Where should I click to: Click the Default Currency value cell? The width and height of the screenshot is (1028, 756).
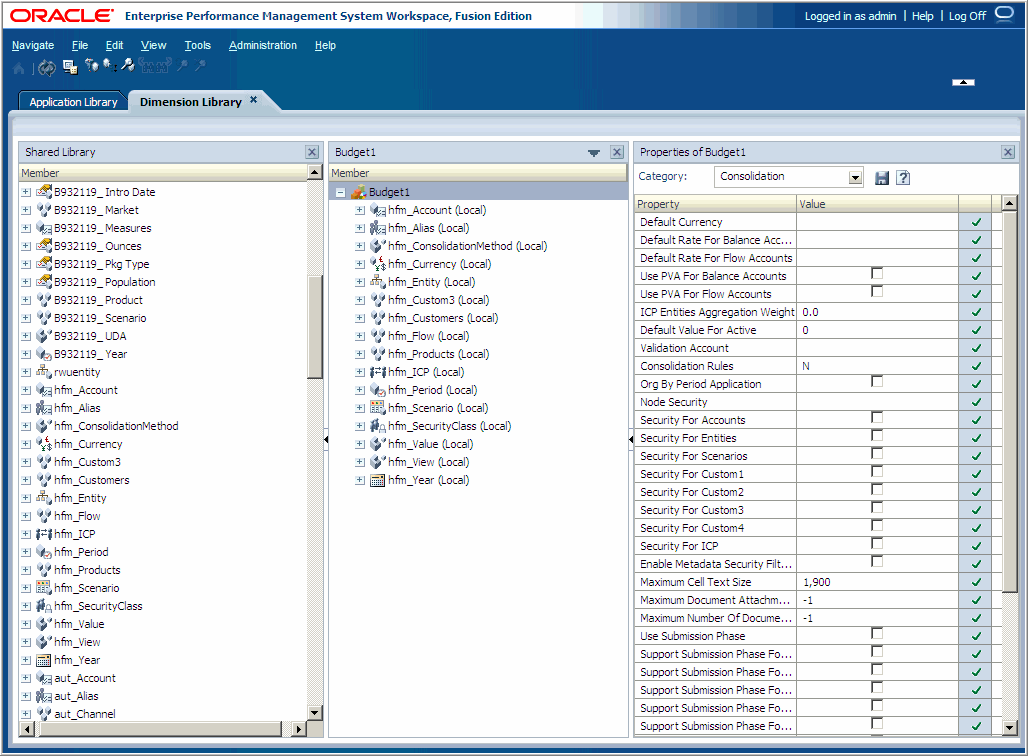[x=877, y=222]
